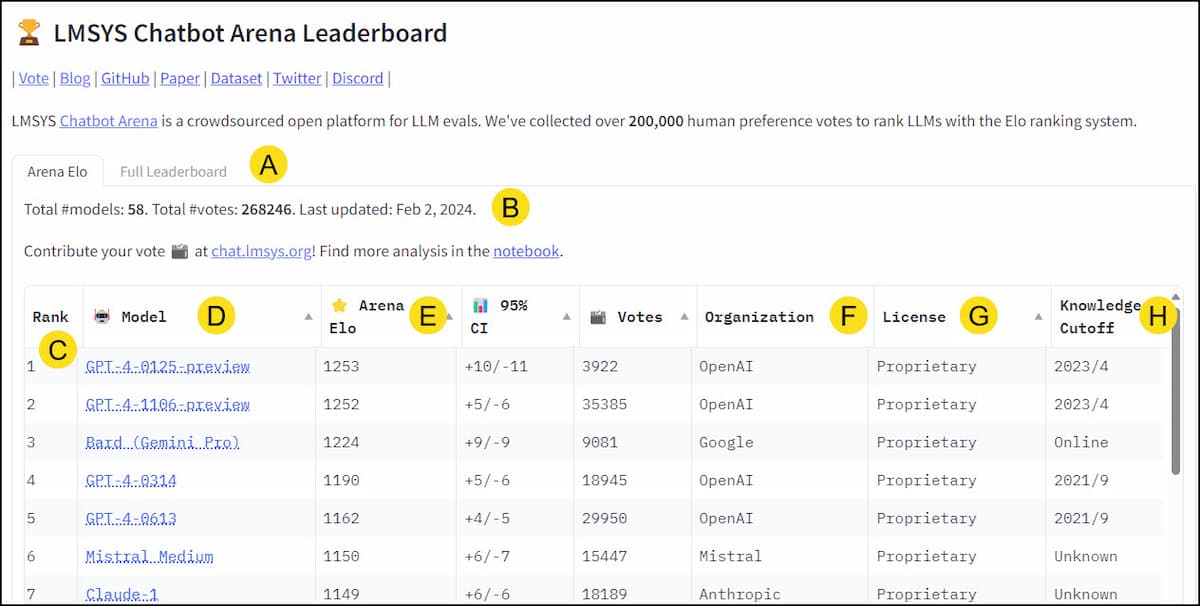The image size is (1200, 606).
Task: Sort by Votes column arrow
Action: (x=684, y=316)
